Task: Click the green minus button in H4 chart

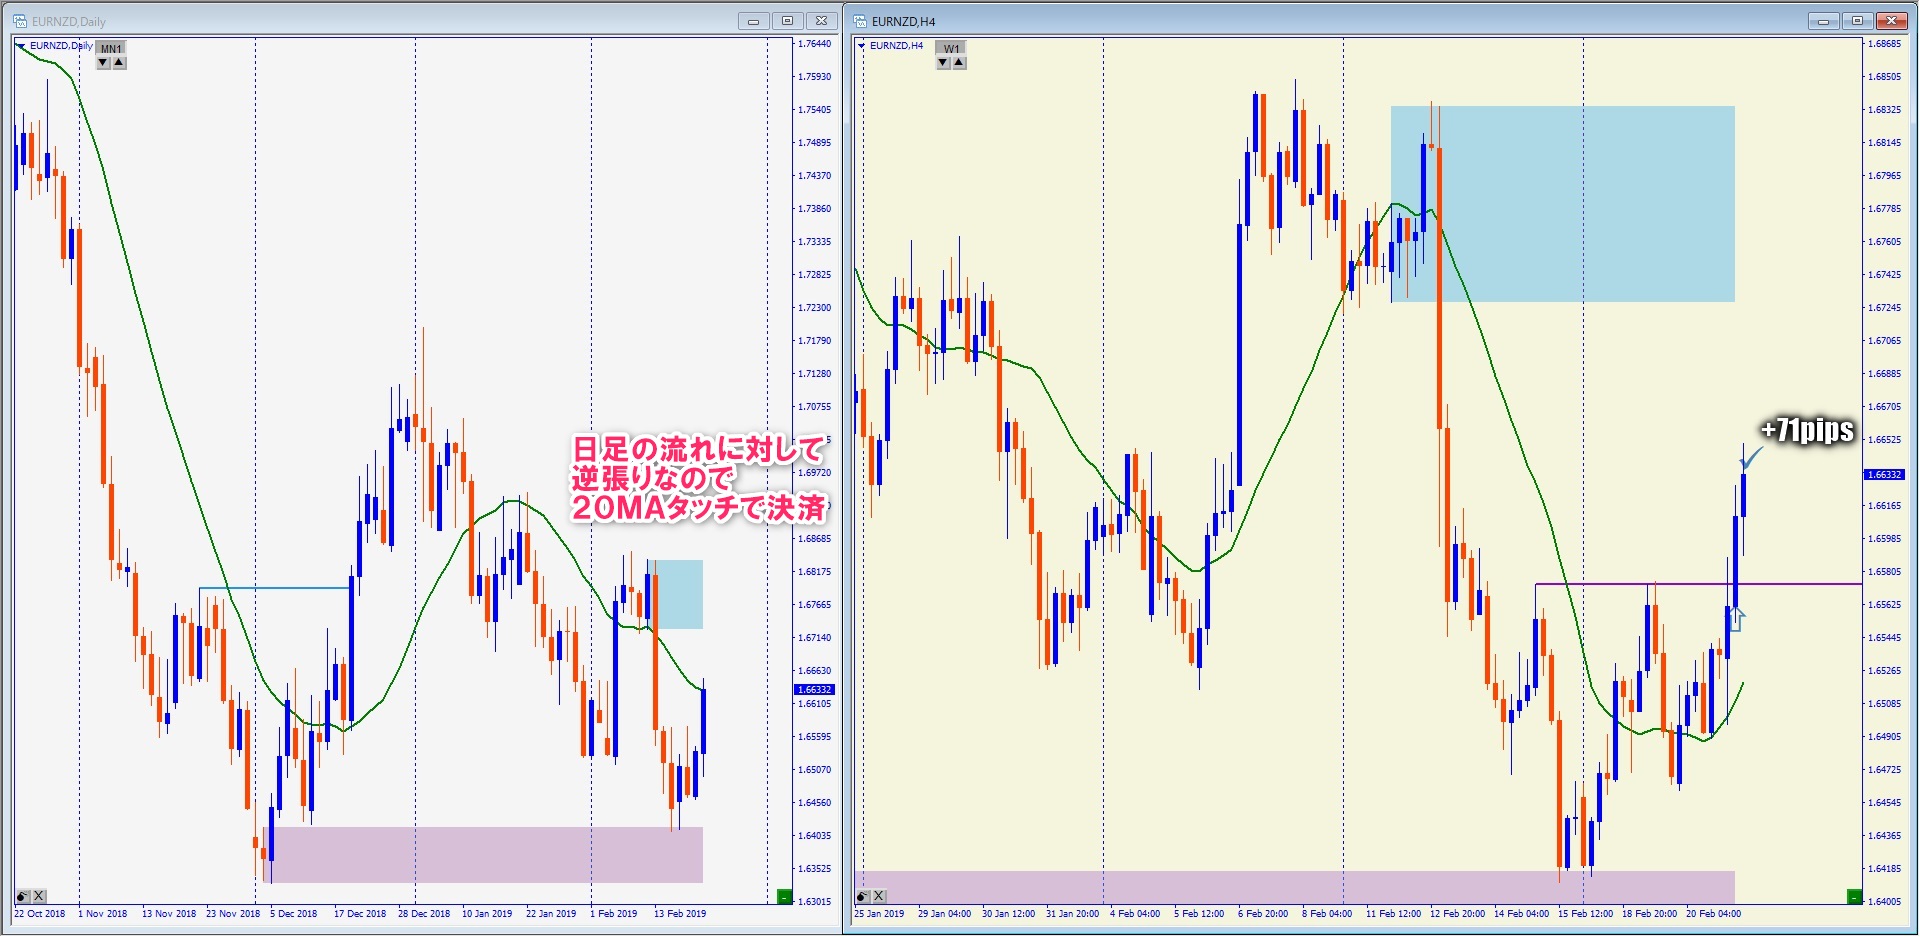Action: [1855, 897]
